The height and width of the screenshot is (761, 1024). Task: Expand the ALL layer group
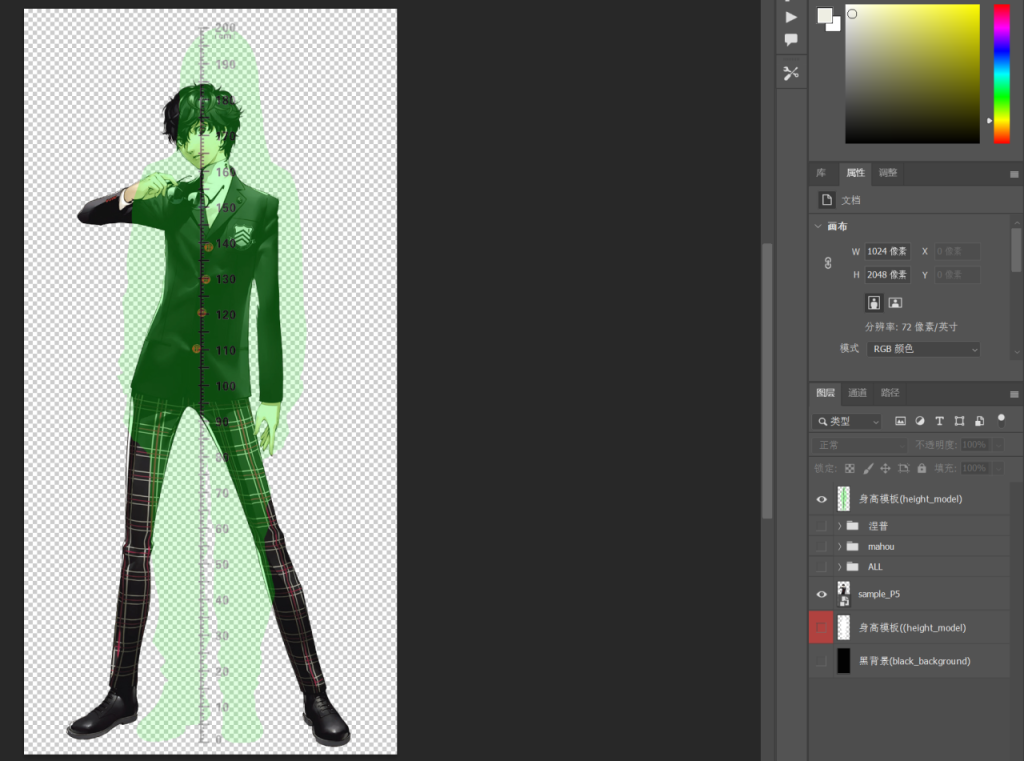840,566
